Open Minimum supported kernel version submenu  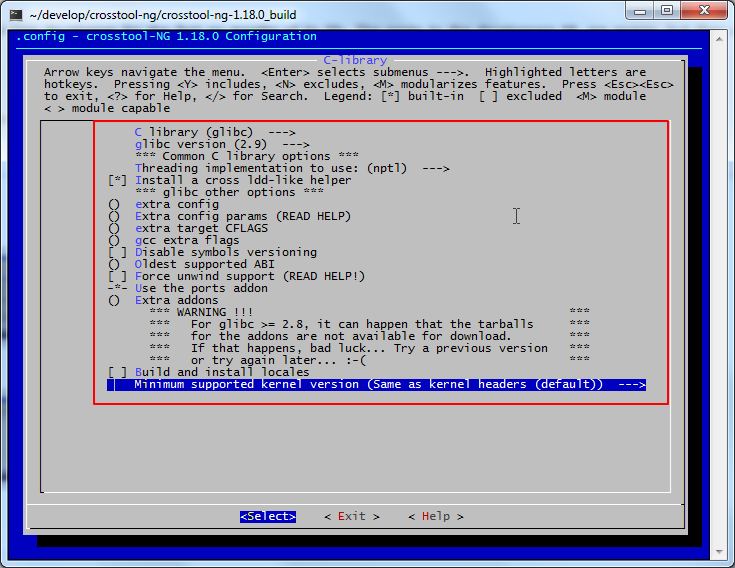click(376, 385)
